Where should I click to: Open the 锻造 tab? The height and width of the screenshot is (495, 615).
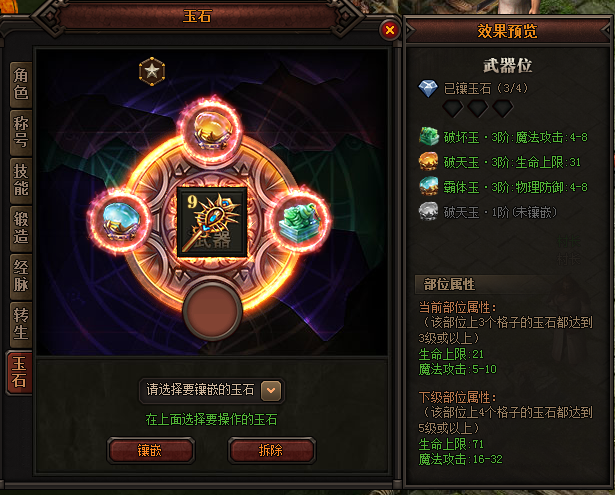click(x=21, y=228)
